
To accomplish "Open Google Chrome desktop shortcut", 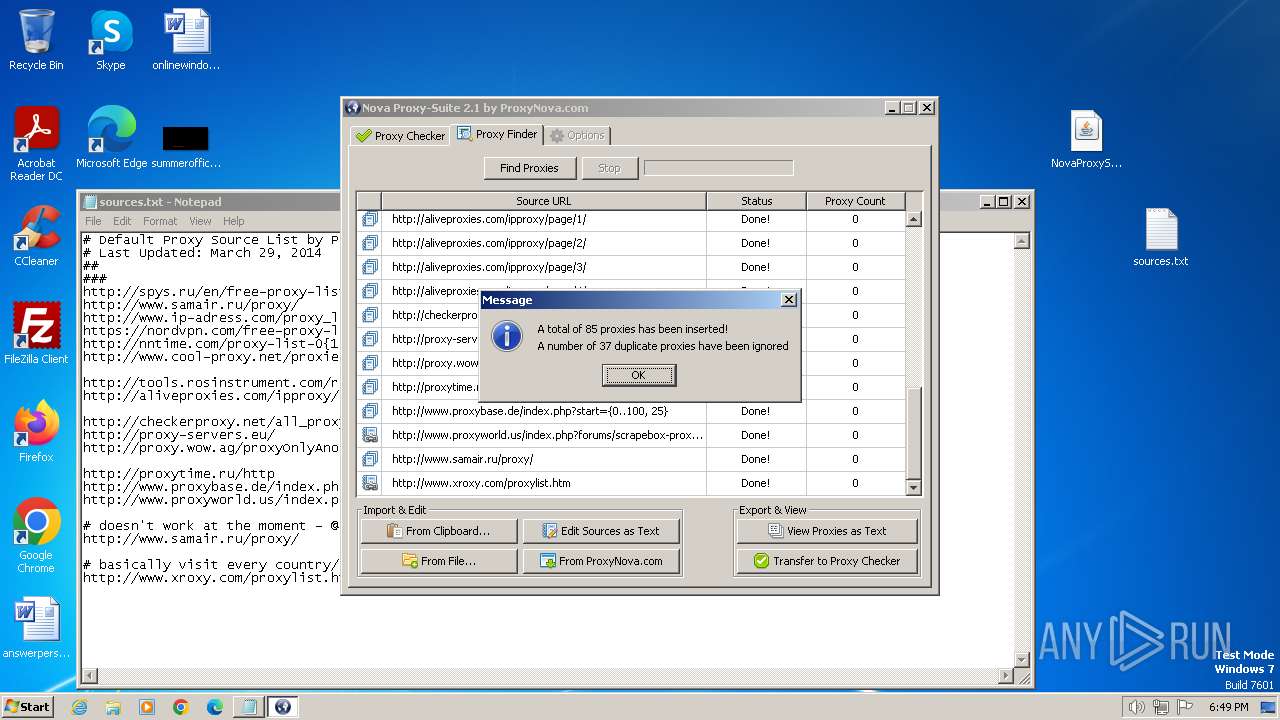I will click(36, 536).
